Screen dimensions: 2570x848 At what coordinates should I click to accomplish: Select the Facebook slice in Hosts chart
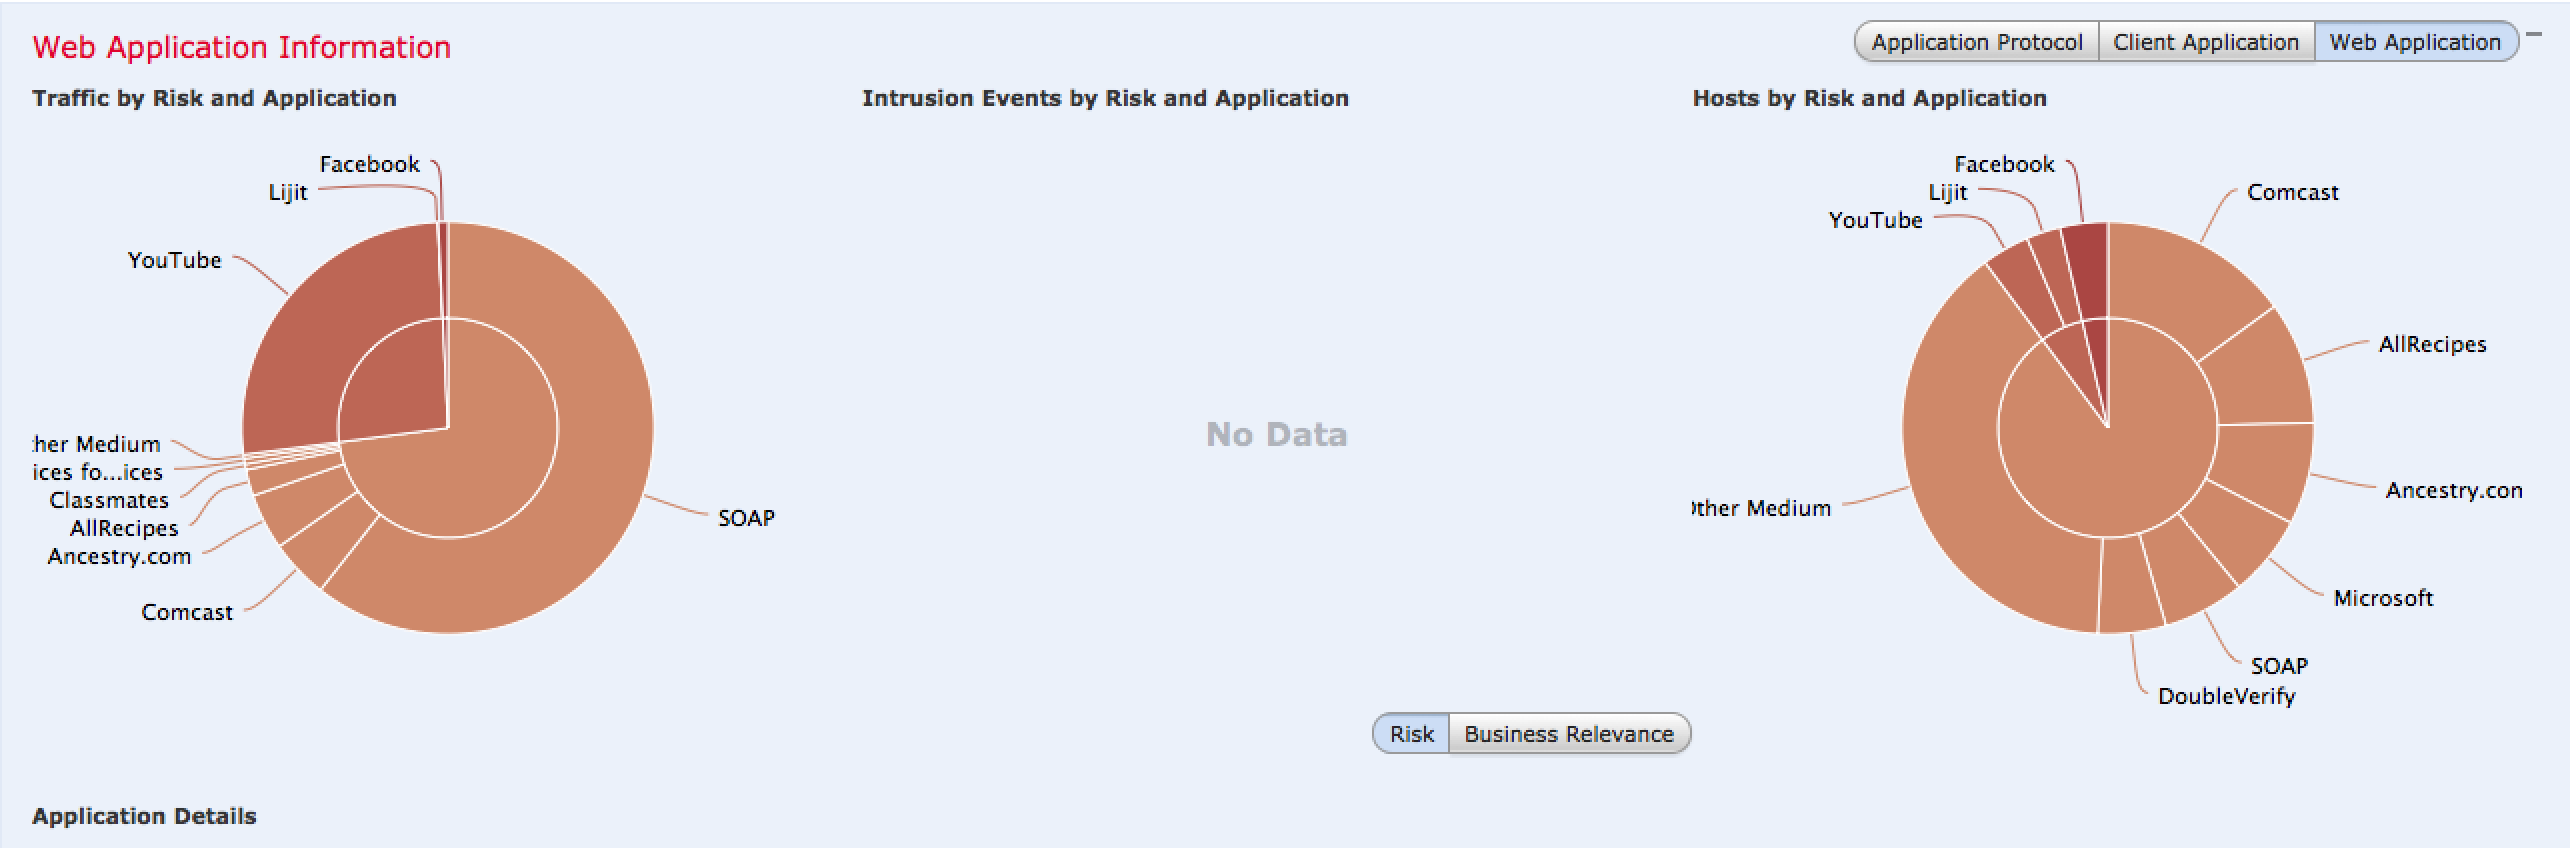(x=2086, y=270)
